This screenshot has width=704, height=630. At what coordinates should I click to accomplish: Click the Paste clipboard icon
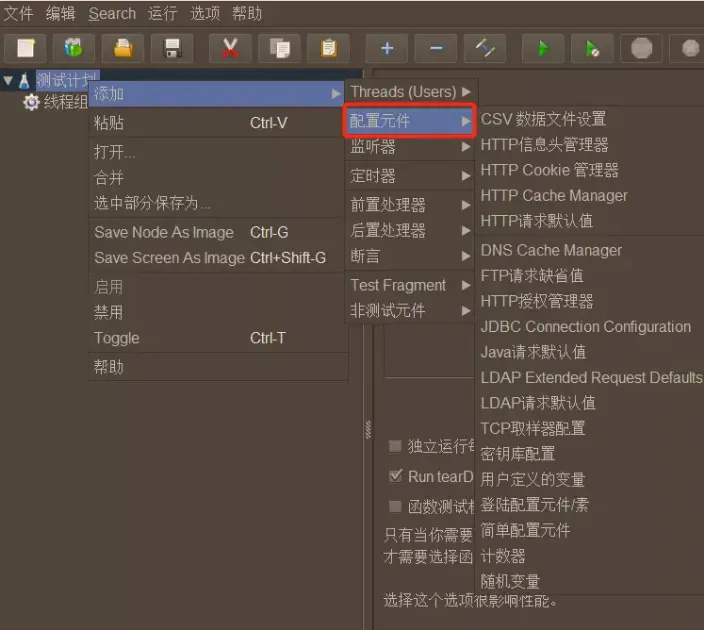(328, 48)
